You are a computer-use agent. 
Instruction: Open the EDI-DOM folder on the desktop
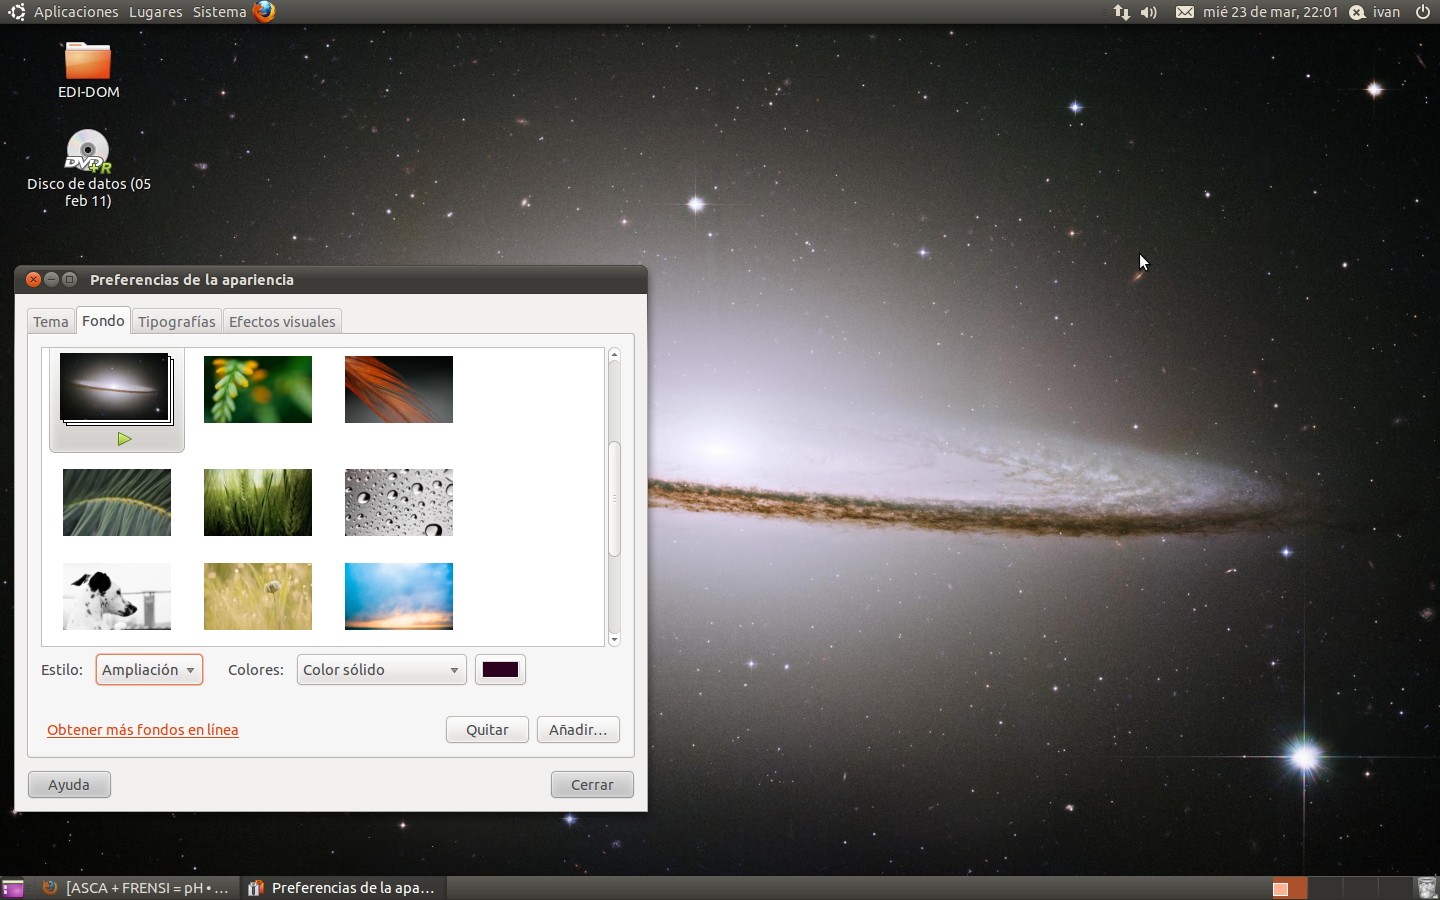tap(88, 62)
